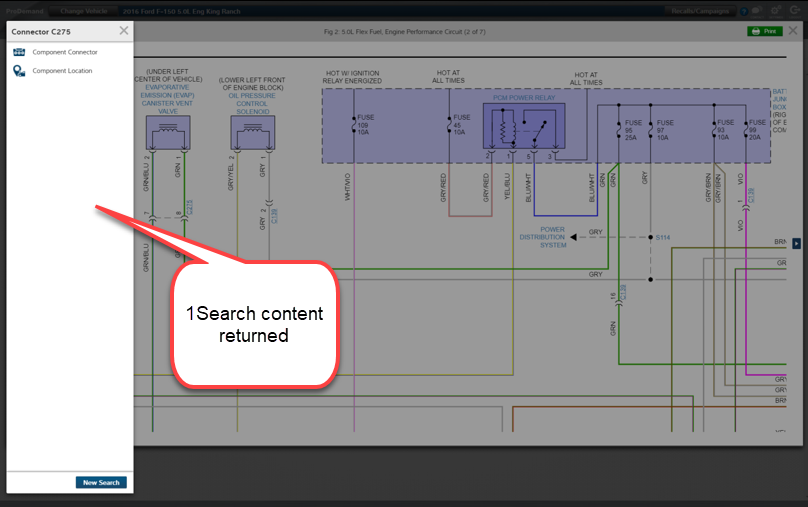The height and width of the screenshot is (507, 808).
Task: Close the Connector C275 panel
Action: pyautogui.click(x=123, y=30)
